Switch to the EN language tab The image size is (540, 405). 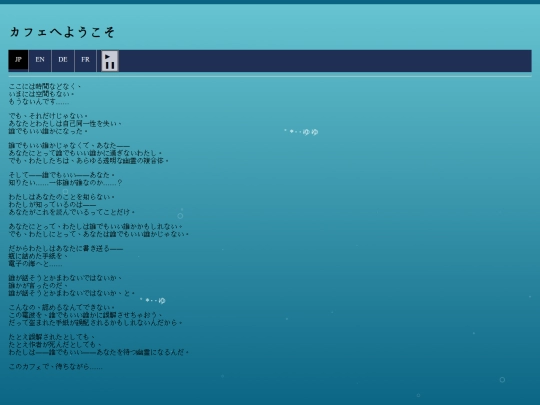[40, 61]
